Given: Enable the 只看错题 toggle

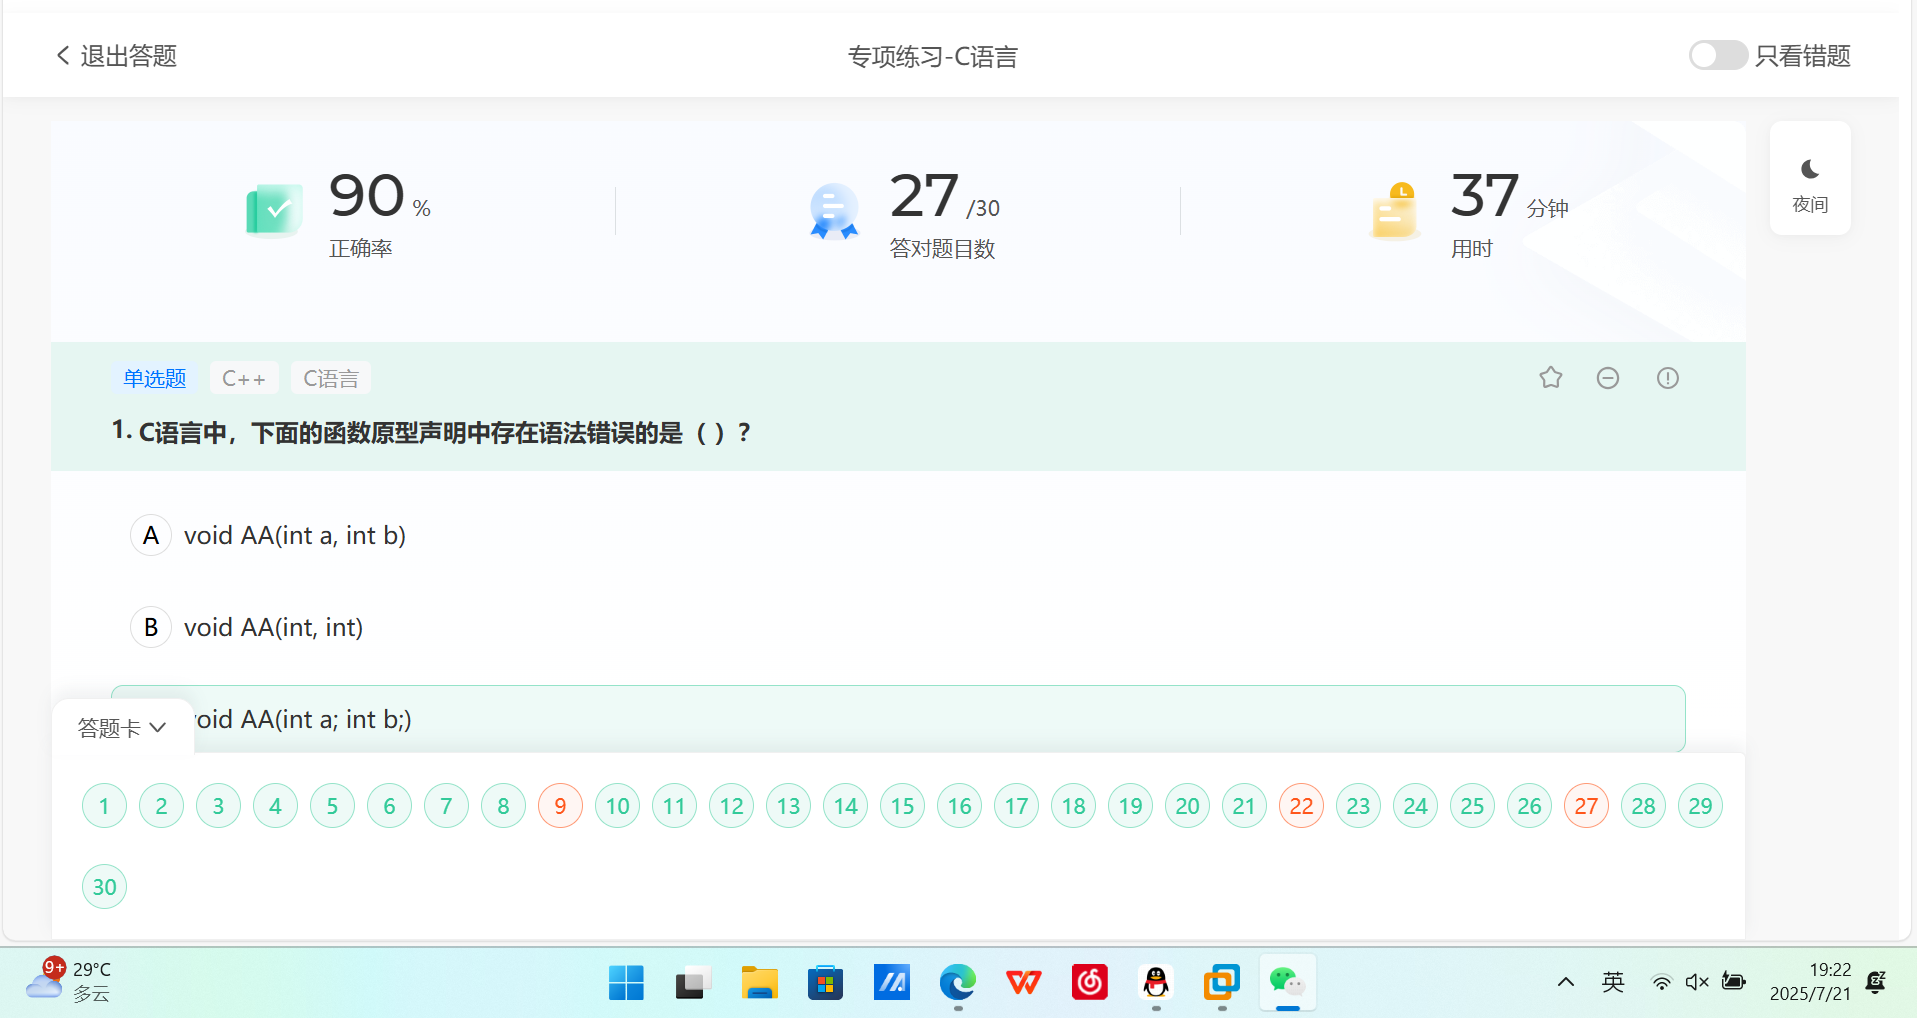Looking at the screenshot, I should (x=1717, y=55).
